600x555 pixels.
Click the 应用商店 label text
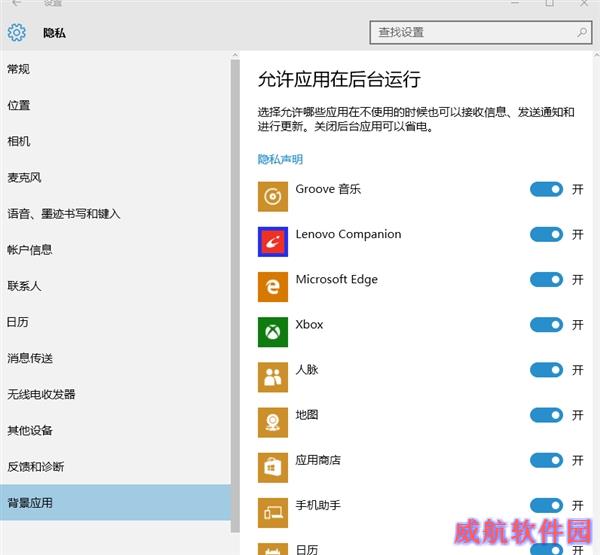point(318,460)
